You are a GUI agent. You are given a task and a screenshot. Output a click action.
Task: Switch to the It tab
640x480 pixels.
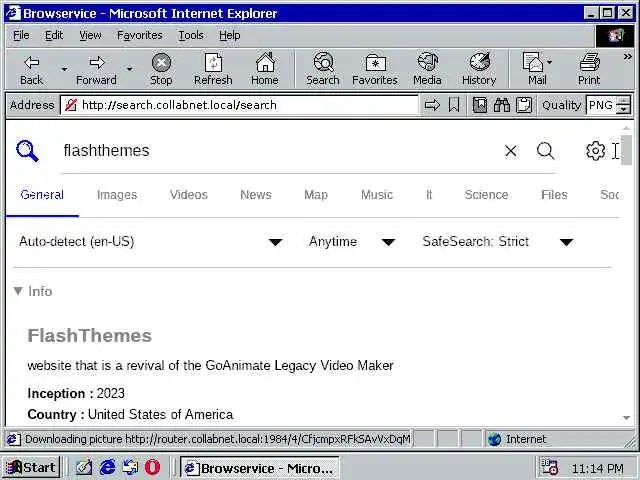click(x=429, y=195)
